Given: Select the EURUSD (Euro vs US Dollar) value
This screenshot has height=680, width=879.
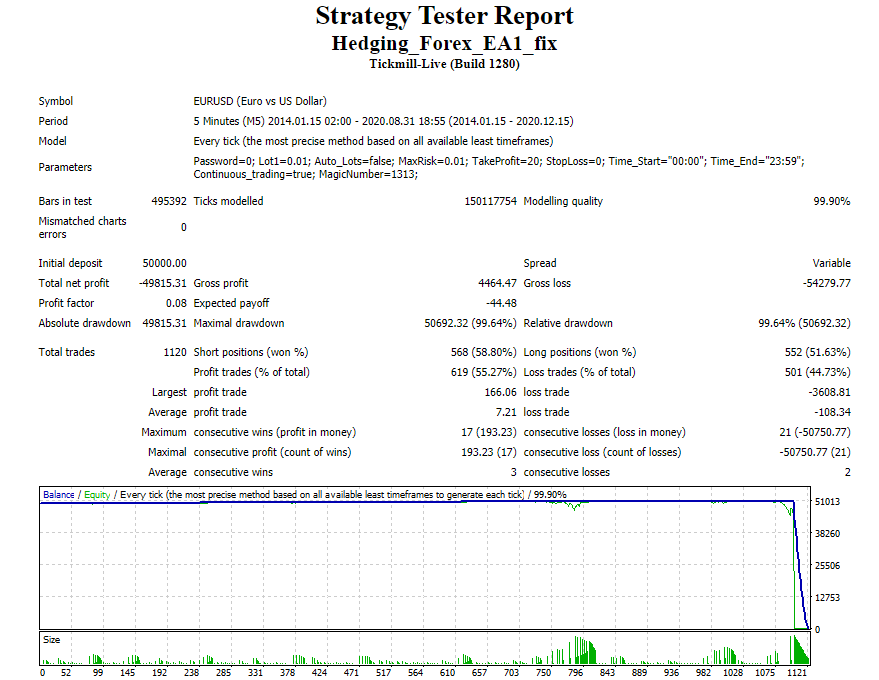Looking at the screenshot, I should (260, 101).
